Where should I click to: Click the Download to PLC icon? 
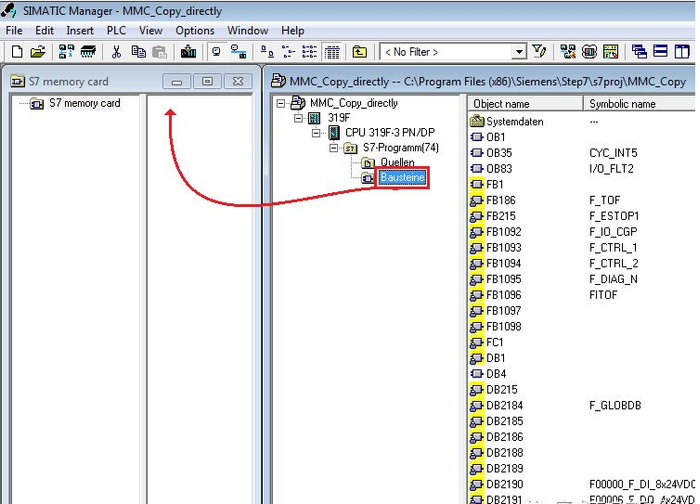coord(187,52)
